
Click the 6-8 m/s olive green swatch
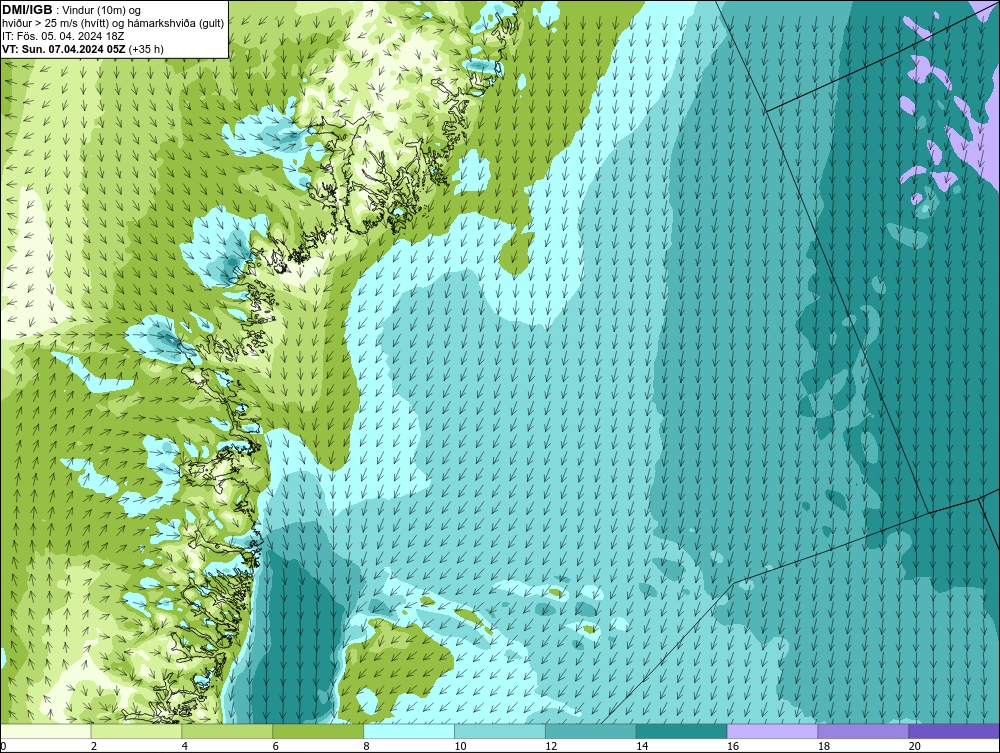coord(318,731)
